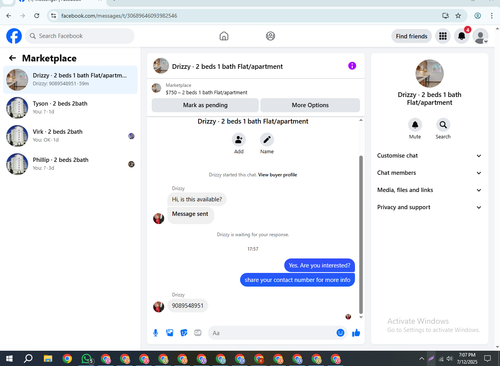The width and height of the screenshot is (500, 366).
Task: Open Windows taskbar search
Action: pyautogui.click(x=29, y=359)
